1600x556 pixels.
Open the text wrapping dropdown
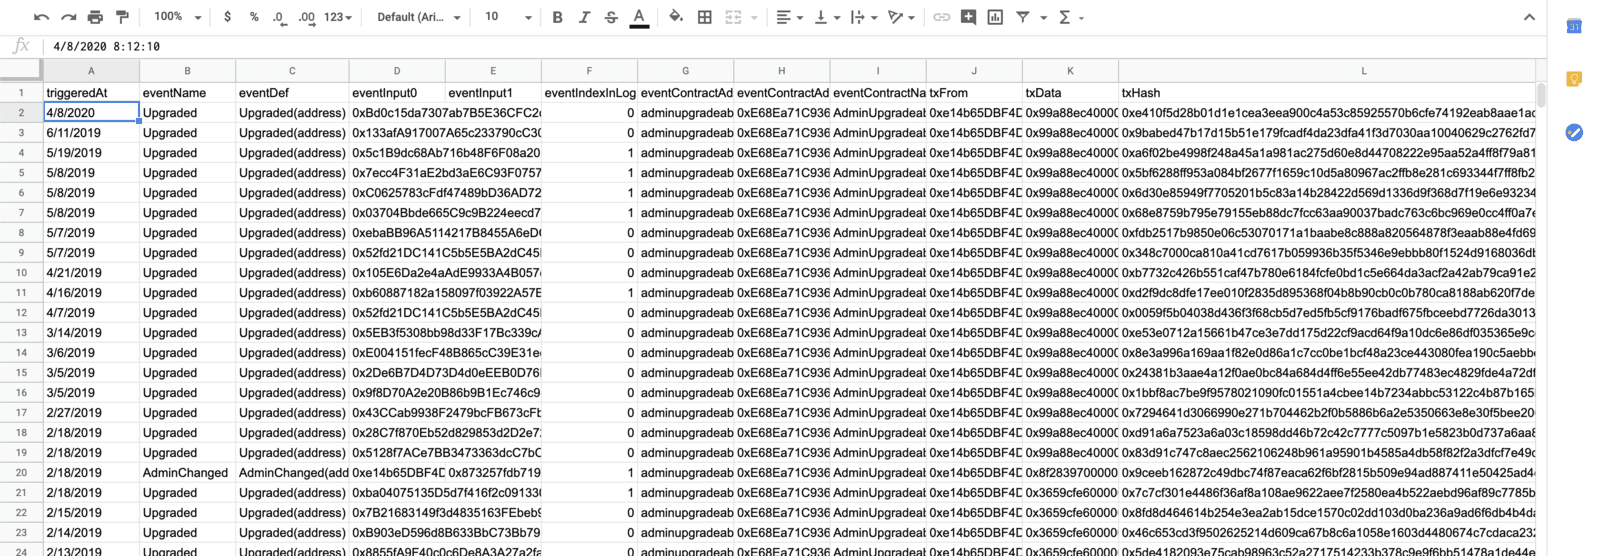click(862, 17)
